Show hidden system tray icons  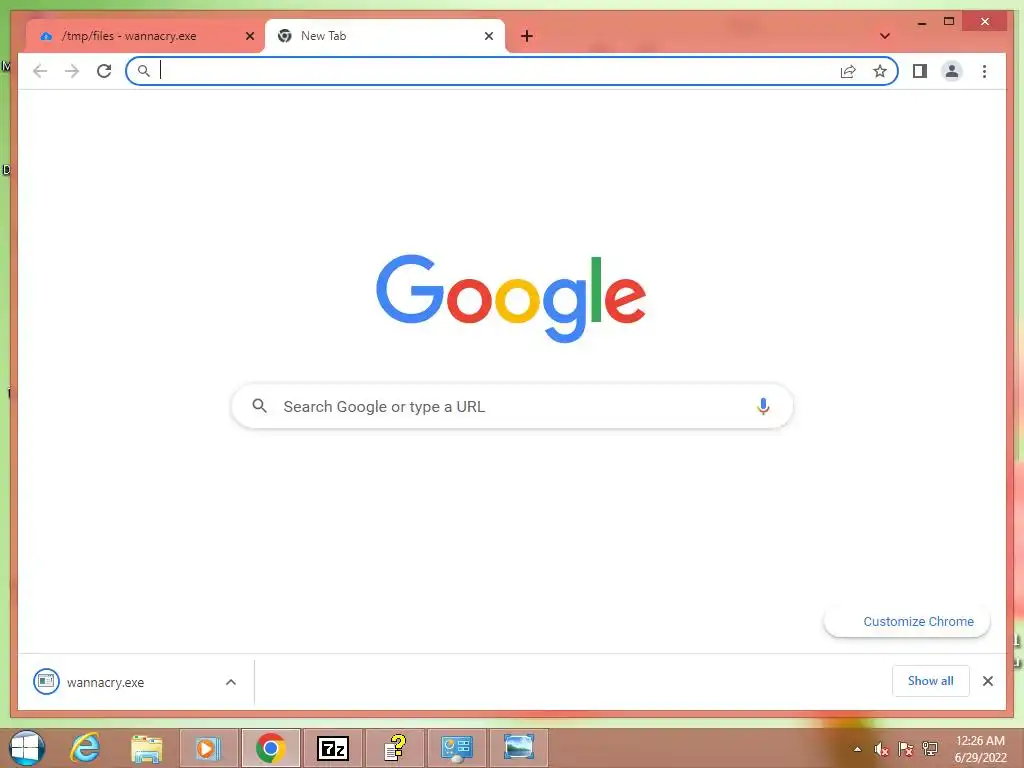tap(857, 749)
